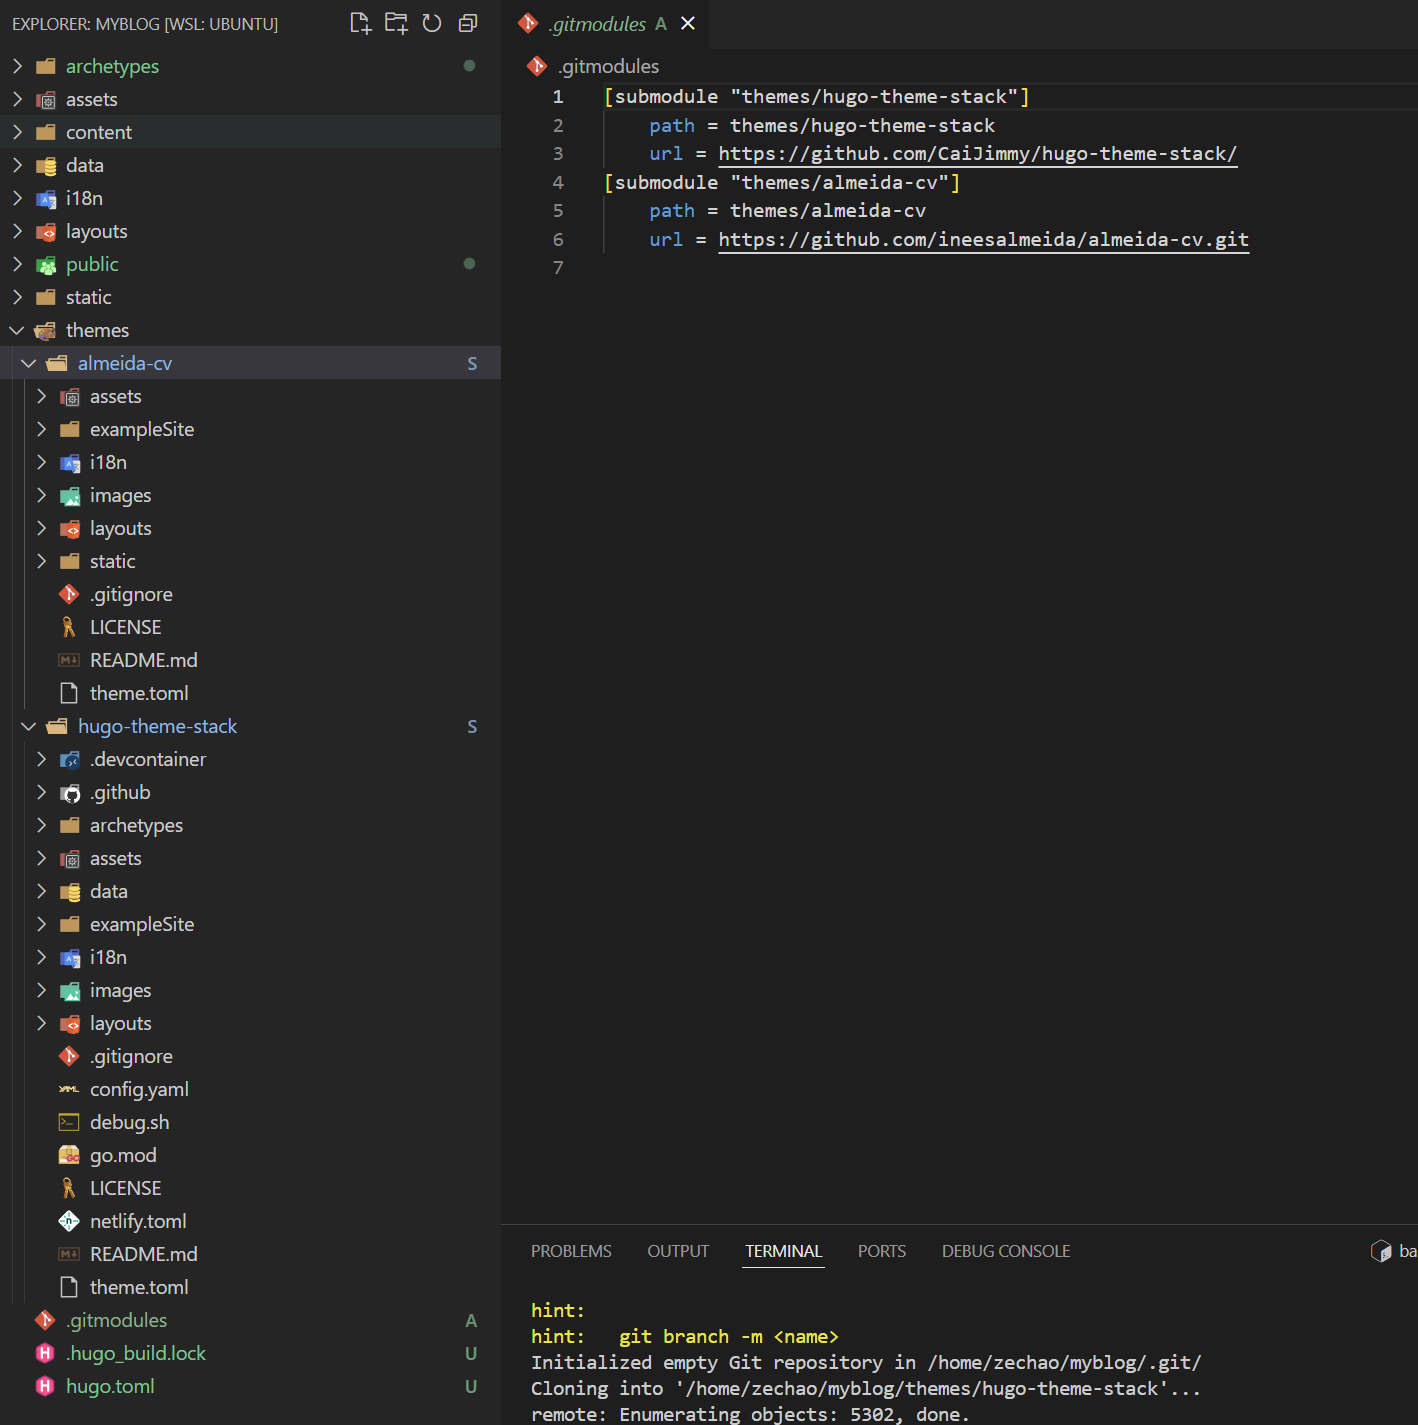Expand the content folder
Image resolution: width=1418 pixels, height=1425 pixels.
17,132
